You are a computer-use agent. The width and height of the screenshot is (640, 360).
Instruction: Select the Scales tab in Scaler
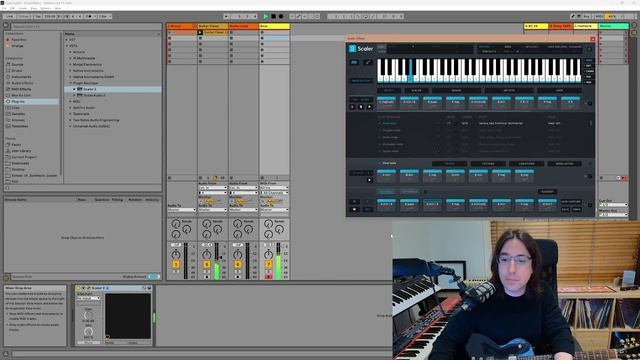[x=416, y=90]
